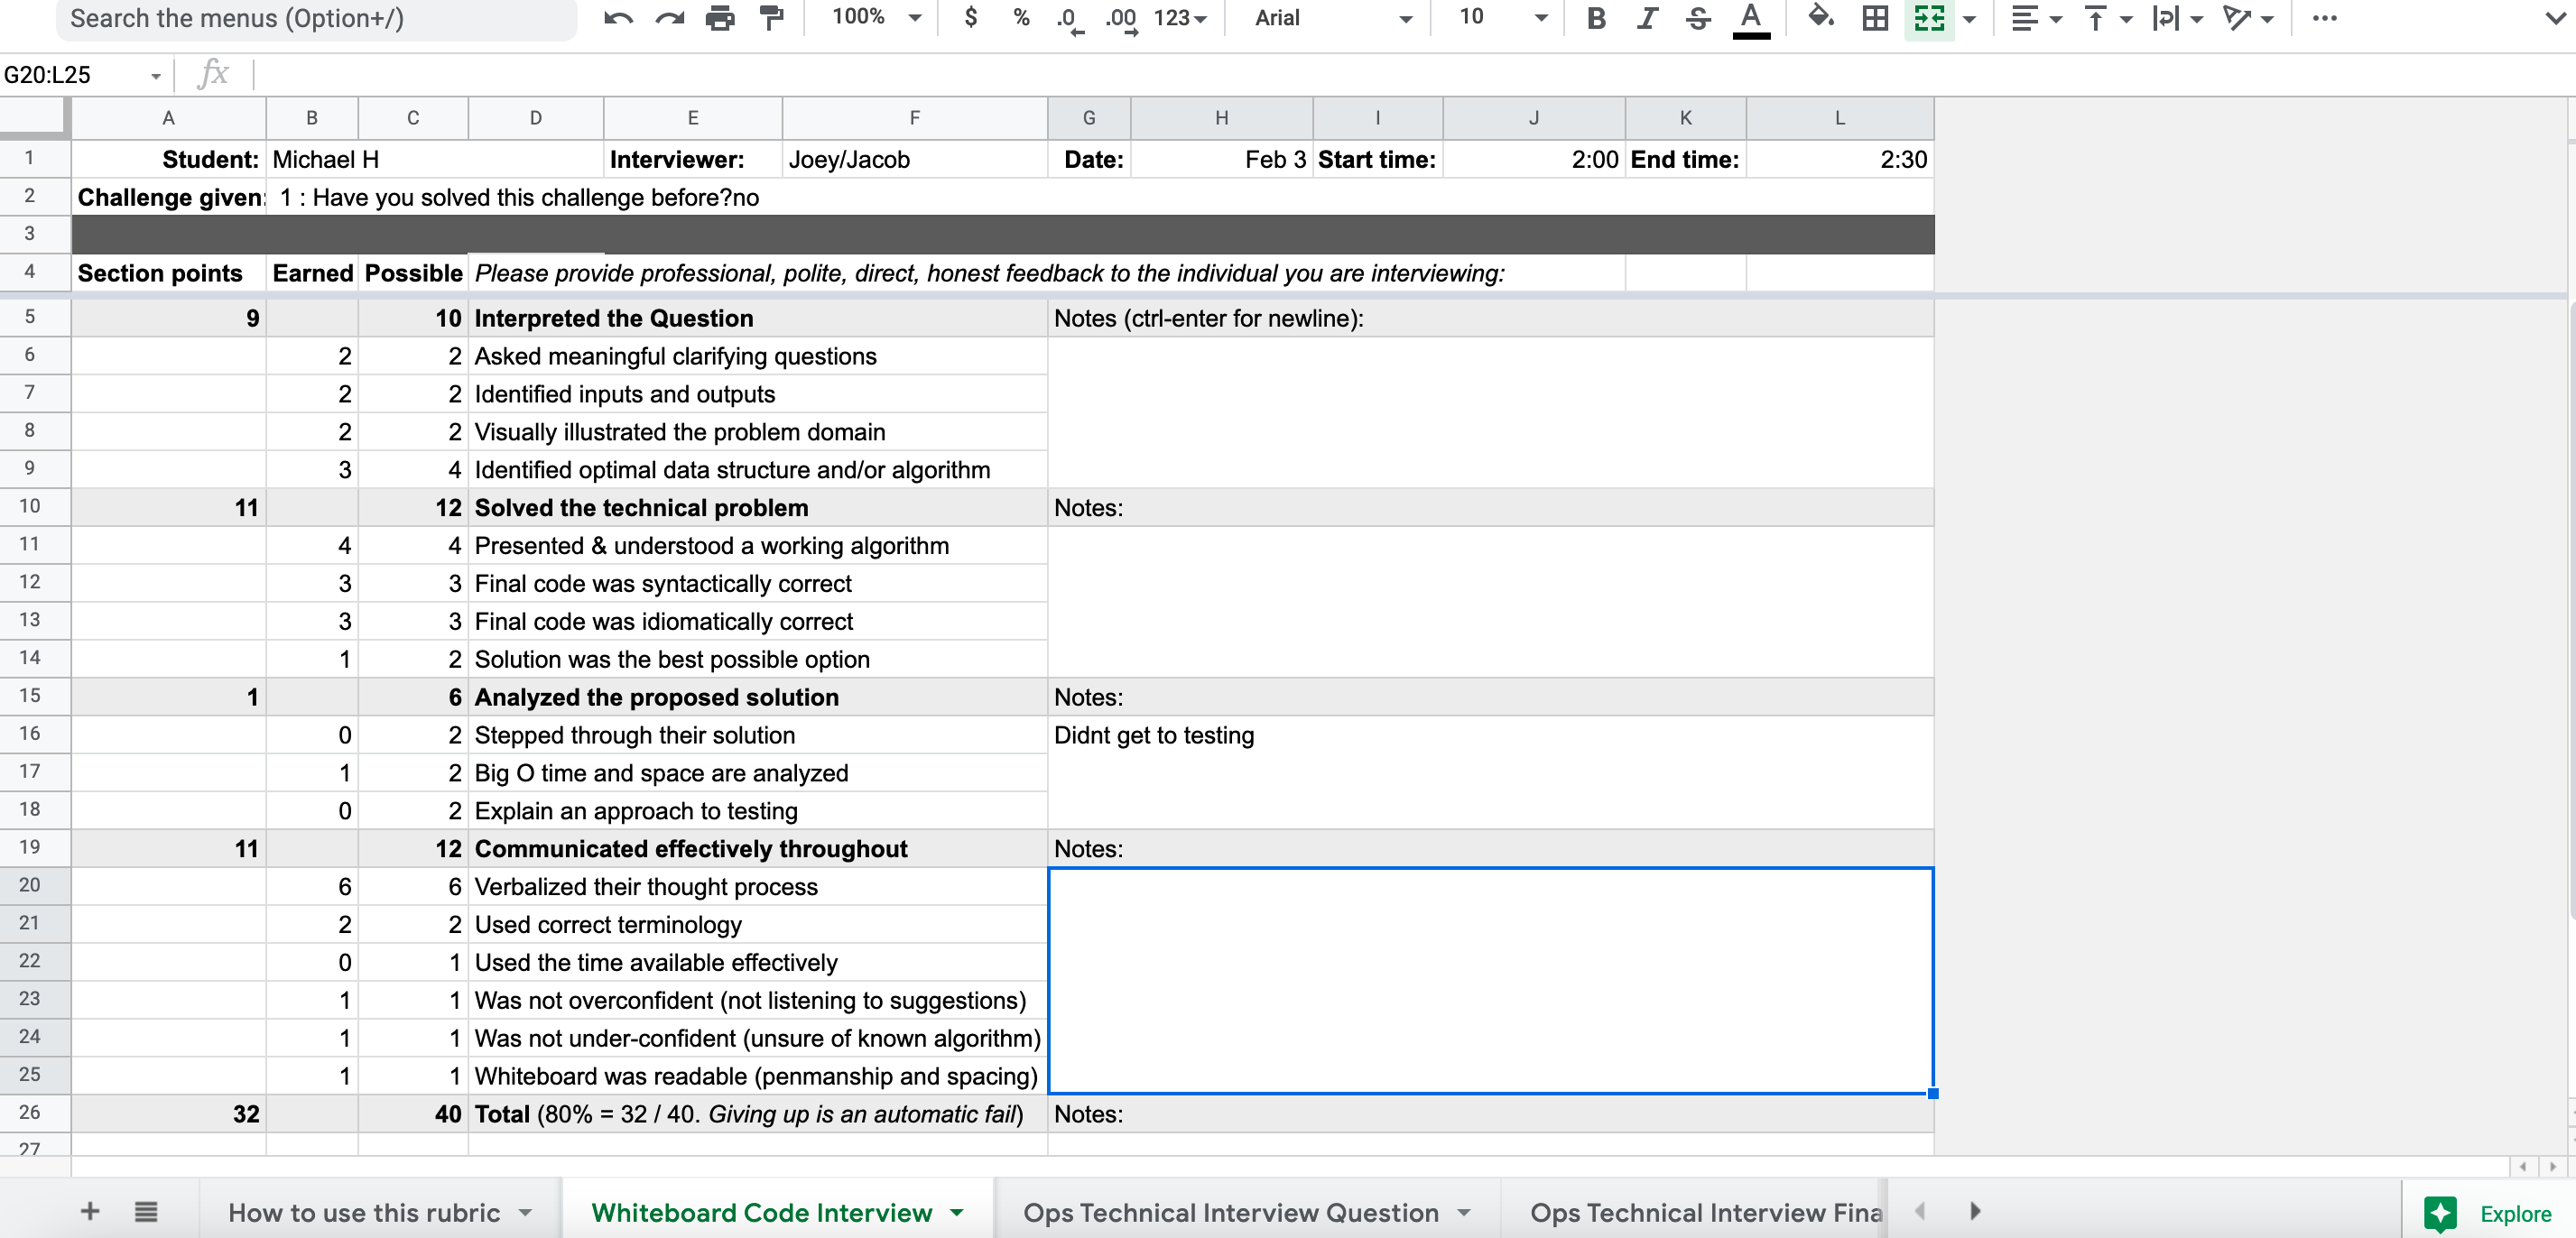
Task: Select the Paint format tool
Action: point(770,17)
